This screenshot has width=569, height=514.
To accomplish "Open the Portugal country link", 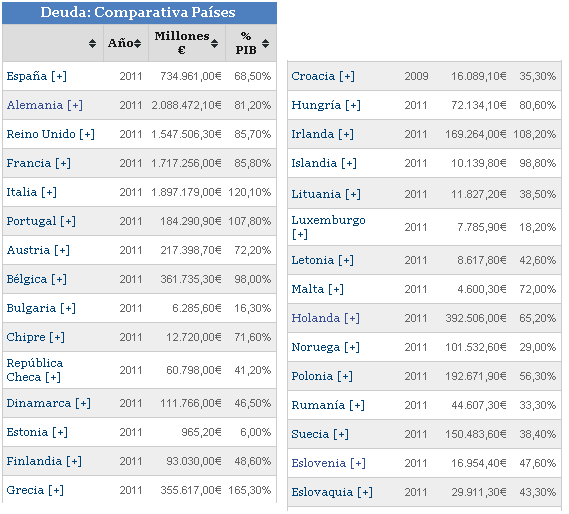I will coord(31,221).
